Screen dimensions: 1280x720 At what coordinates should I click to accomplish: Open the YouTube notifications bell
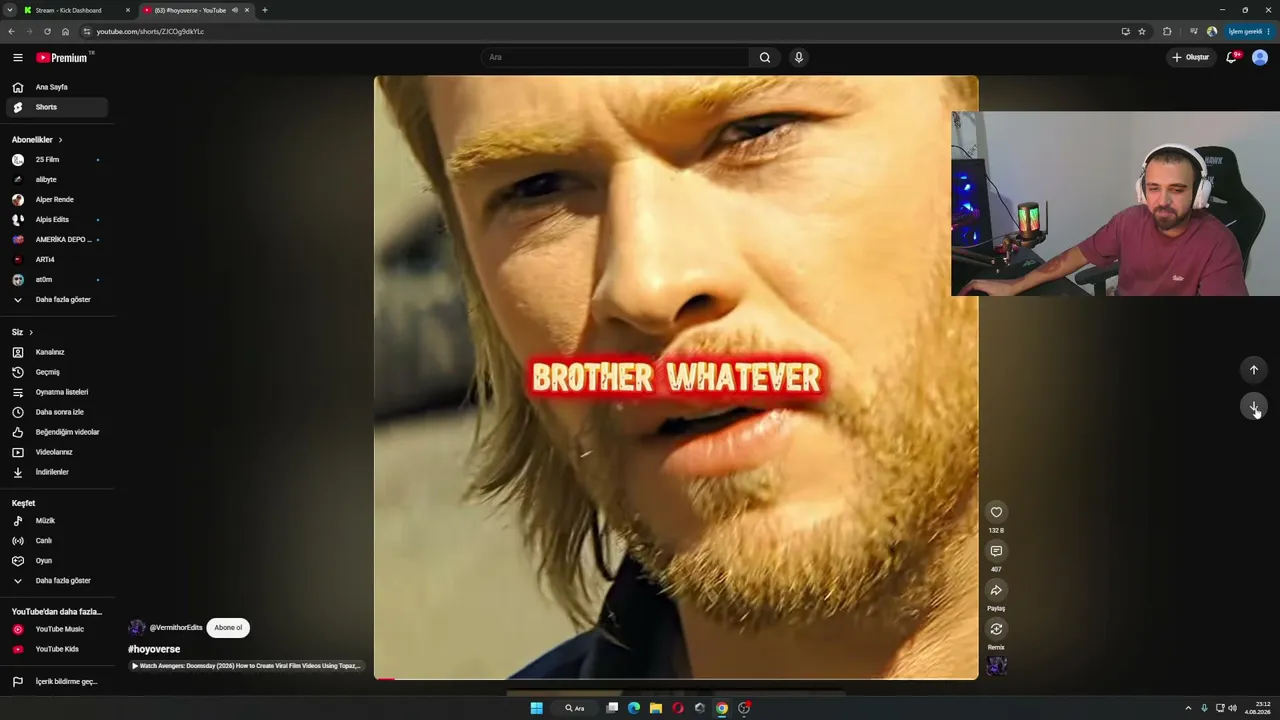(1232, 57)
